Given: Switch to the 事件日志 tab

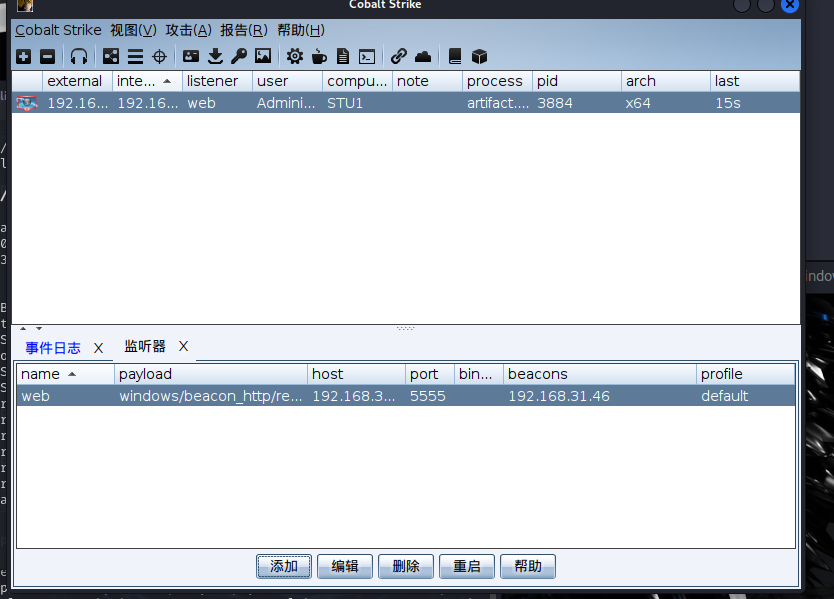Looking at the screenshot, I should pos(53,348).
